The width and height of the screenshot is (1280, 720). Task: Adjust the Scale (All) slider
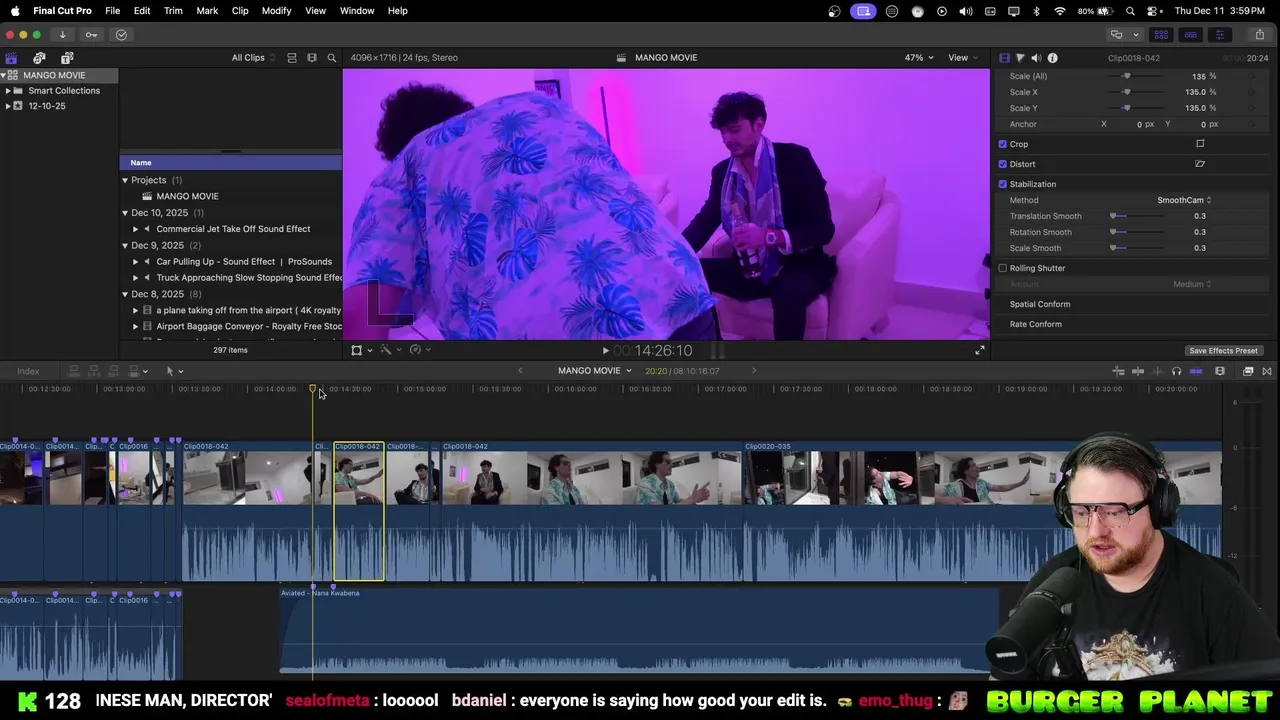click(1126, 76)
